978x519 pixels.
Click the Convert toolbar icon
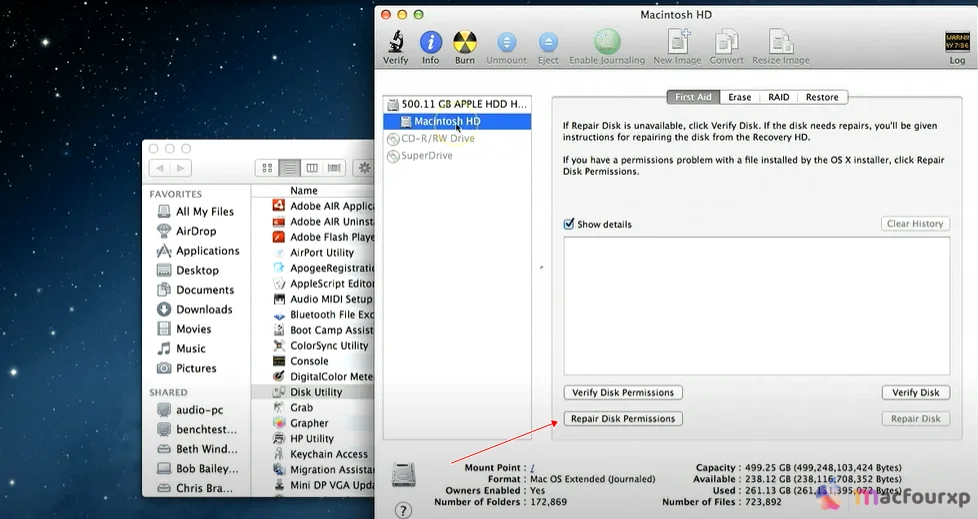tap(726, 42)
